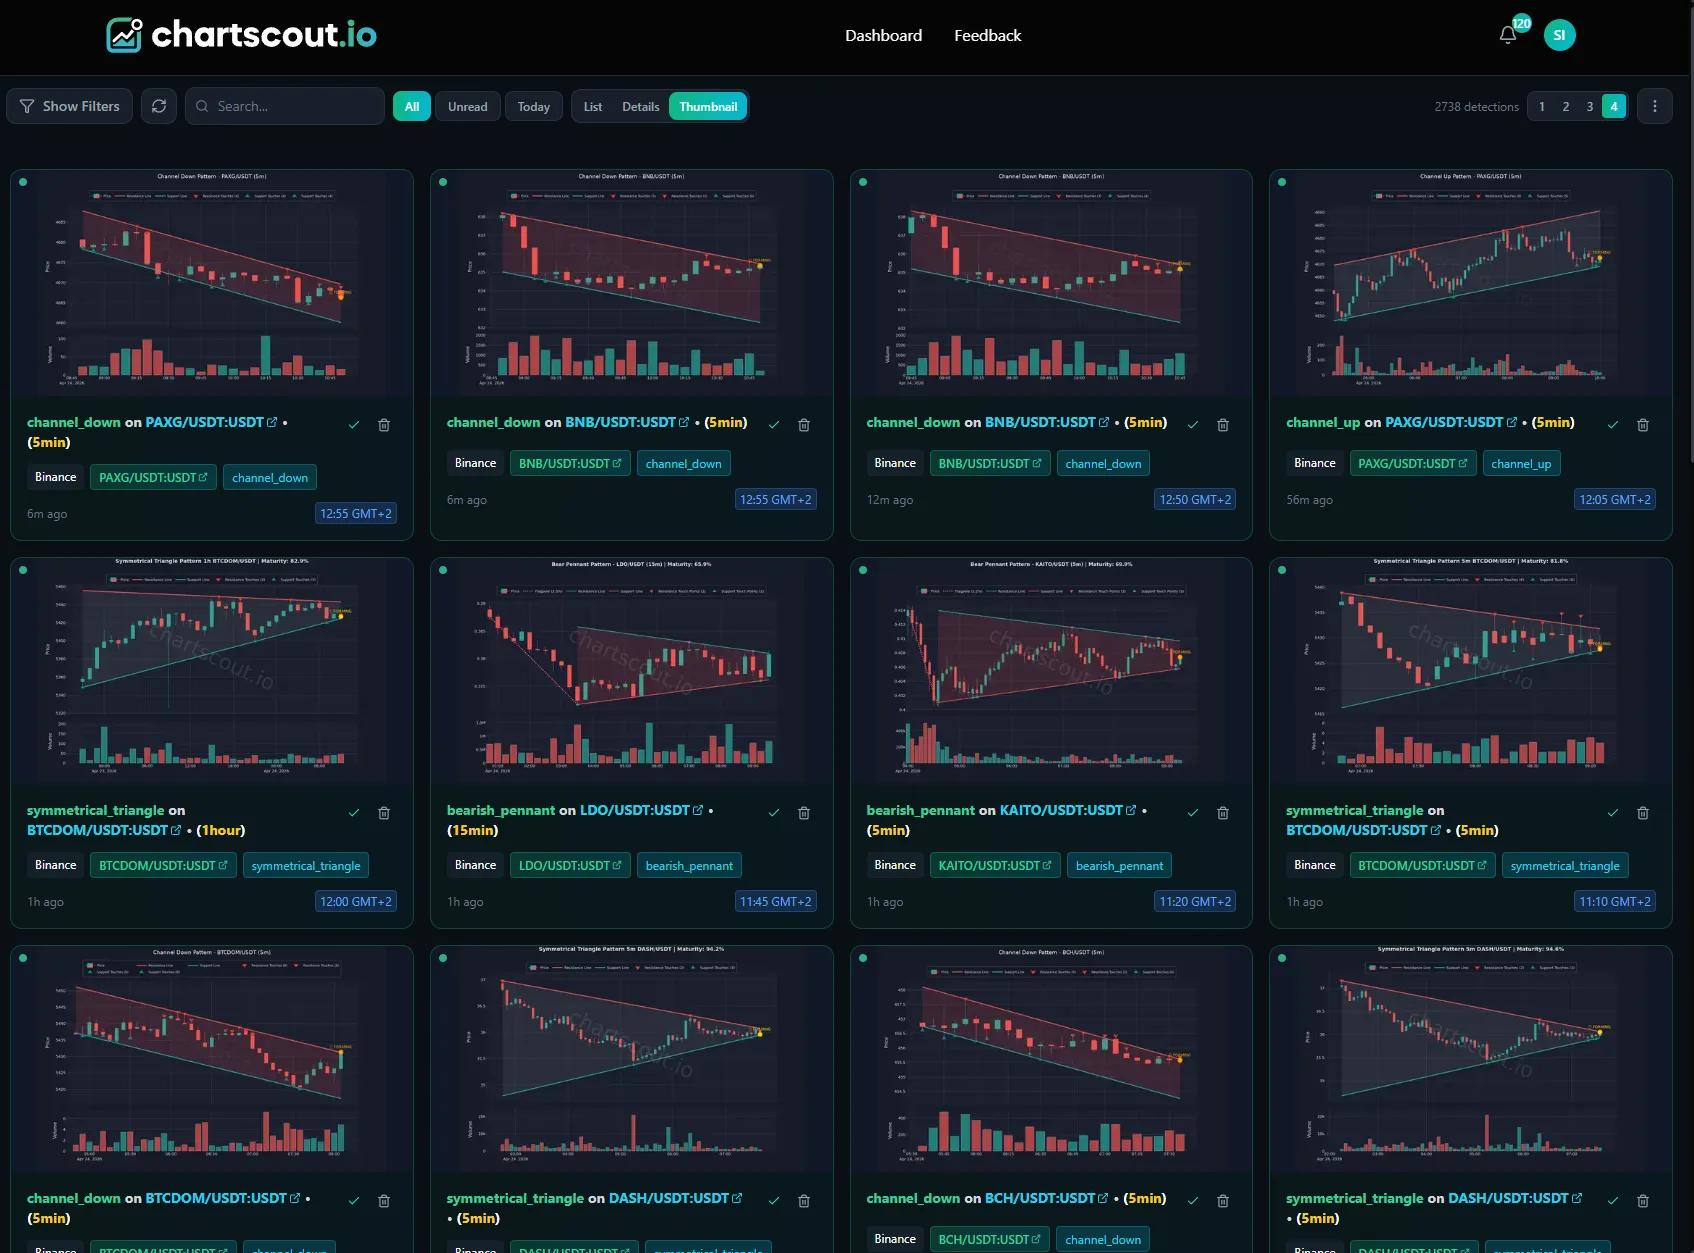The height and width of the screenshot is (1253, 1694).
Task: Open PAXG/USDT:USDT link in channel_up title
Action: pyautogui.click(x=1451, y=422)
